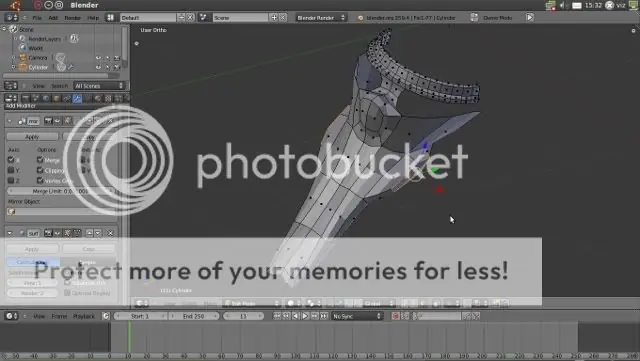Toggle Mirror modifier viewport display eye
The width and height of the screenshot is (640, 361).
57,121
